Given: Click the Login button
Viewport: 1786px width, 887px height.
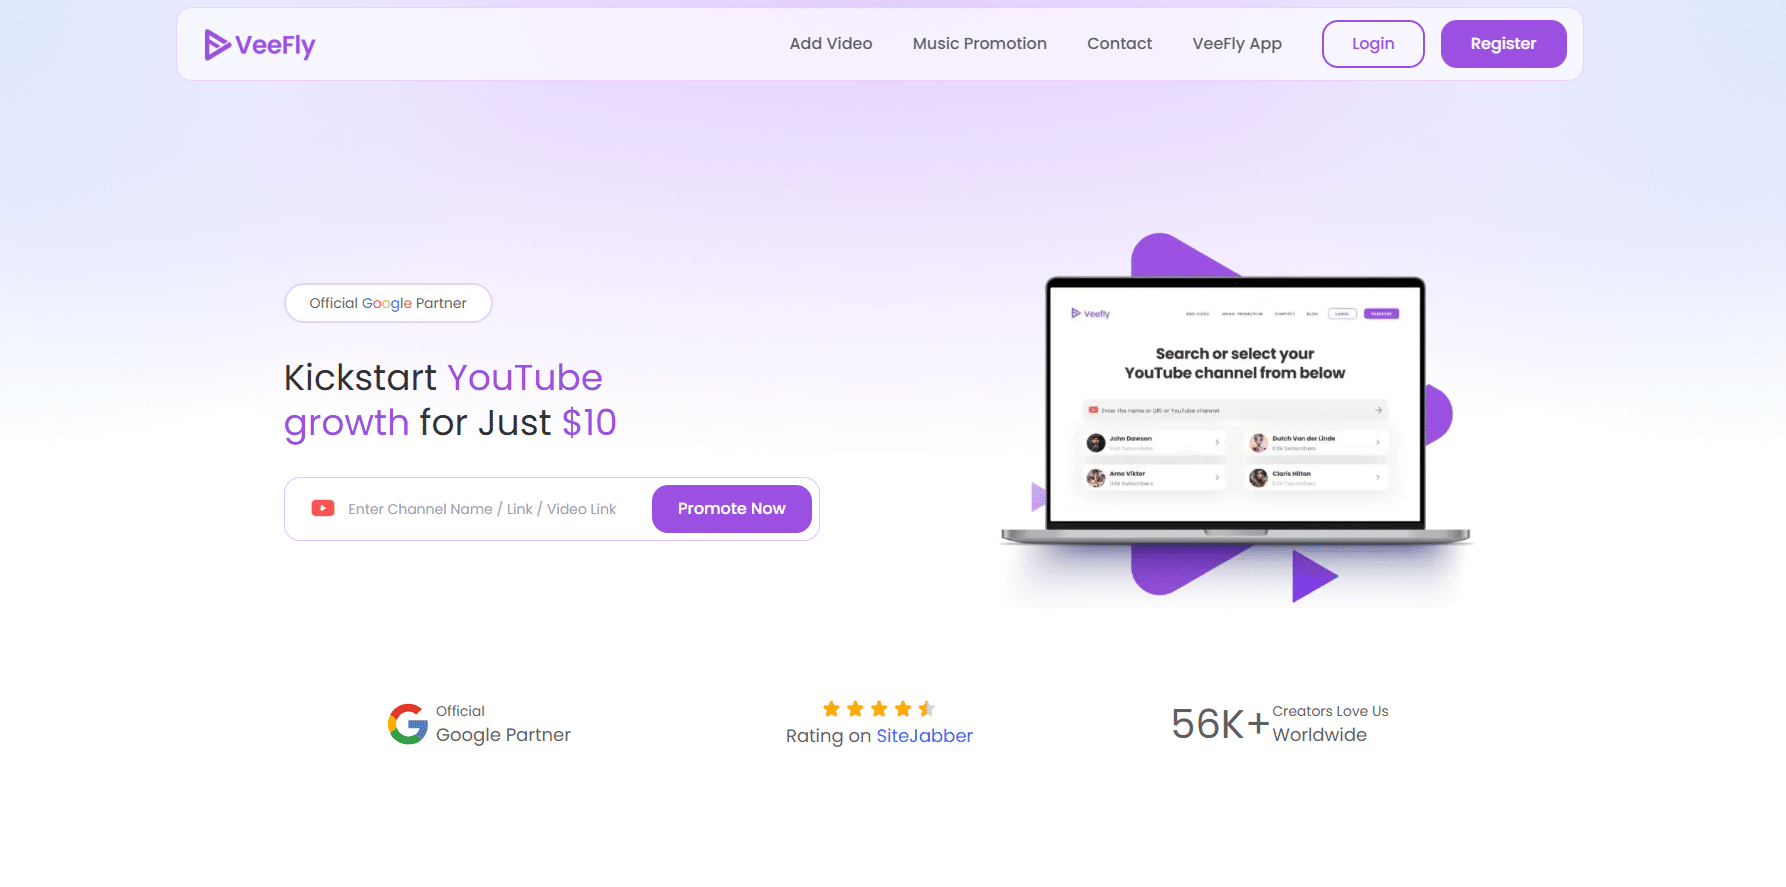Looking at the screenshot, I should tap(1373, 44).
